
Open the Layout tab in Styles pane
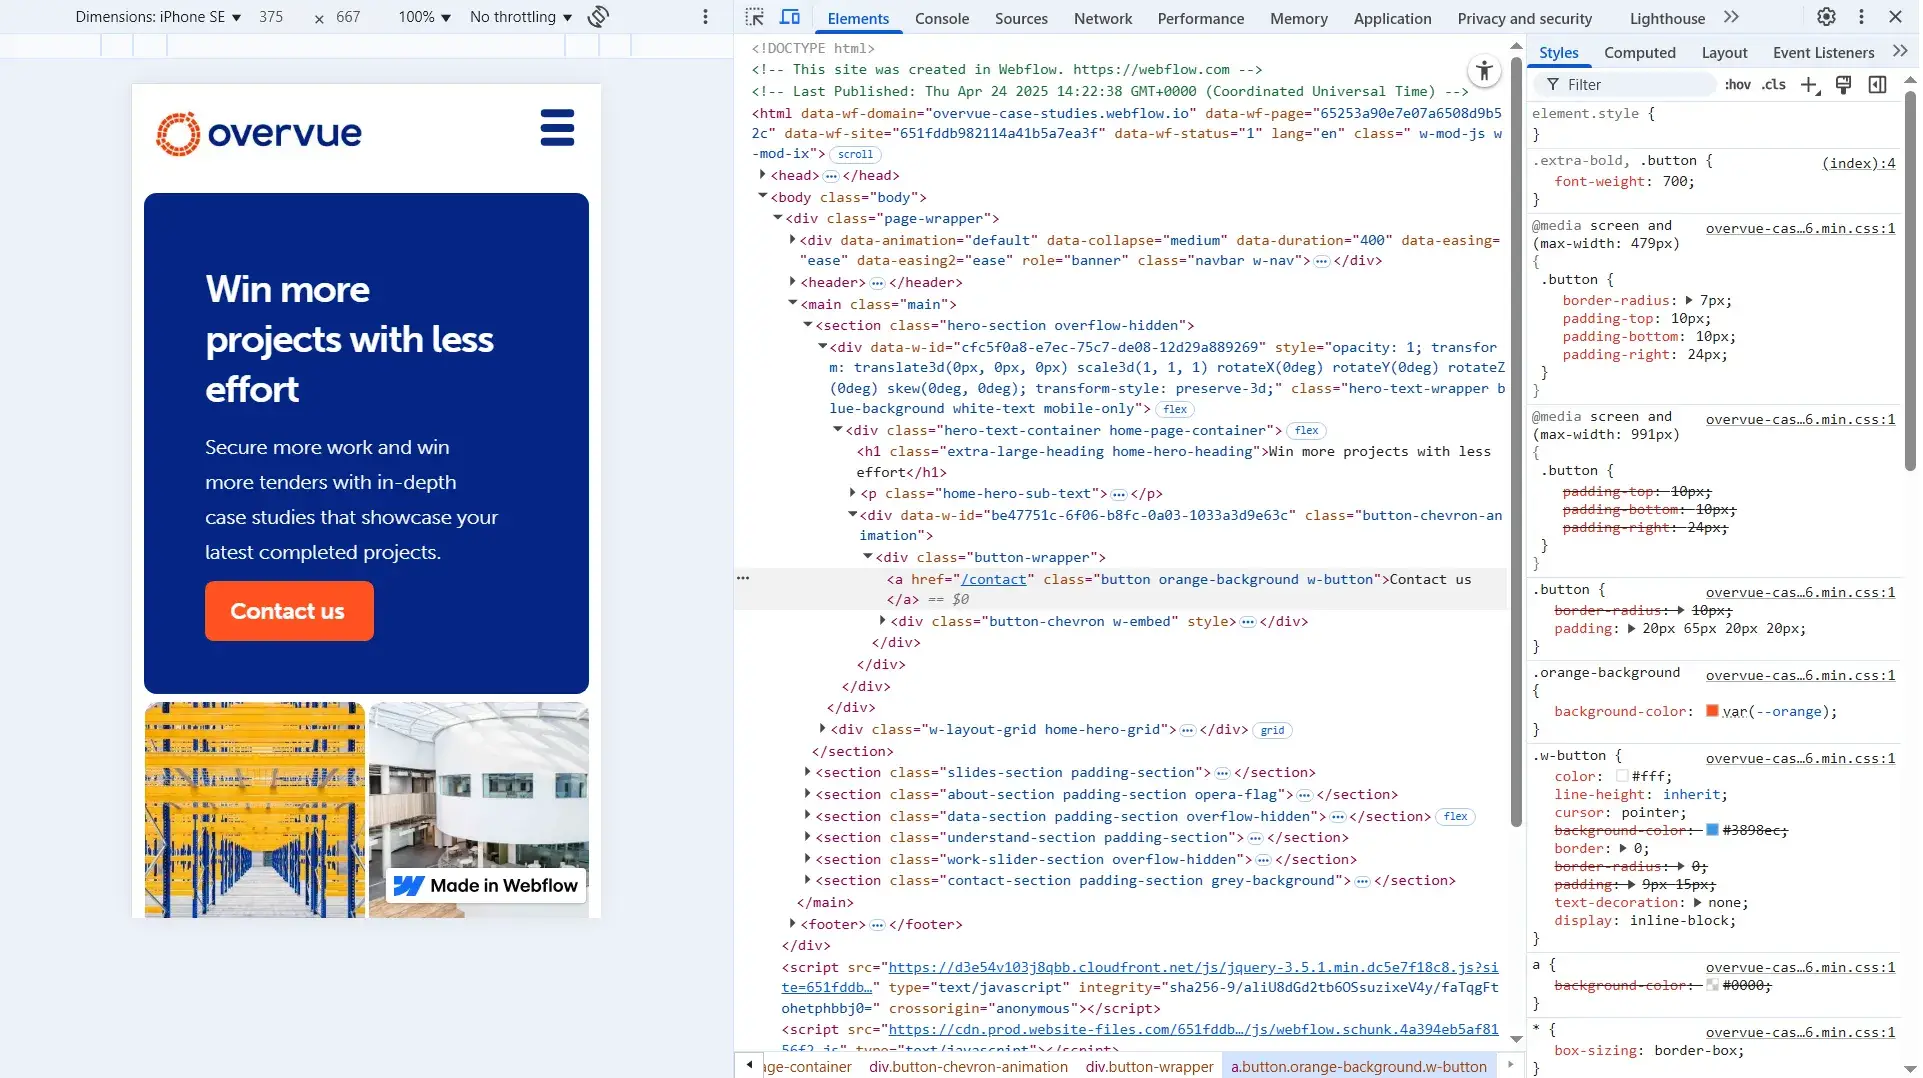click(1724, 52)
